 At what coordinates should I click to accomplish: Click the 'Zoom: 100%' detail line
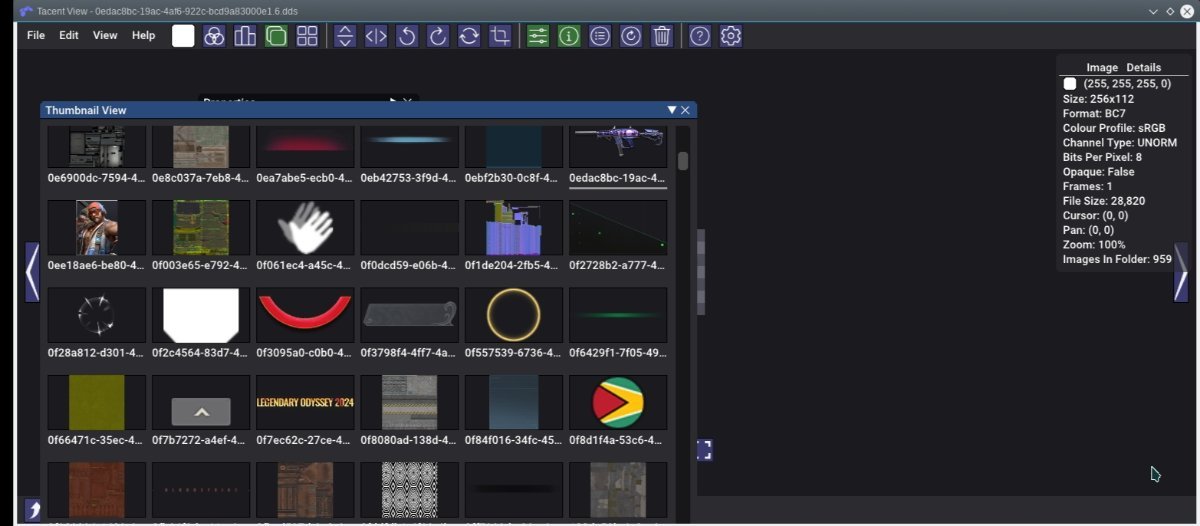coord(1094,244)
